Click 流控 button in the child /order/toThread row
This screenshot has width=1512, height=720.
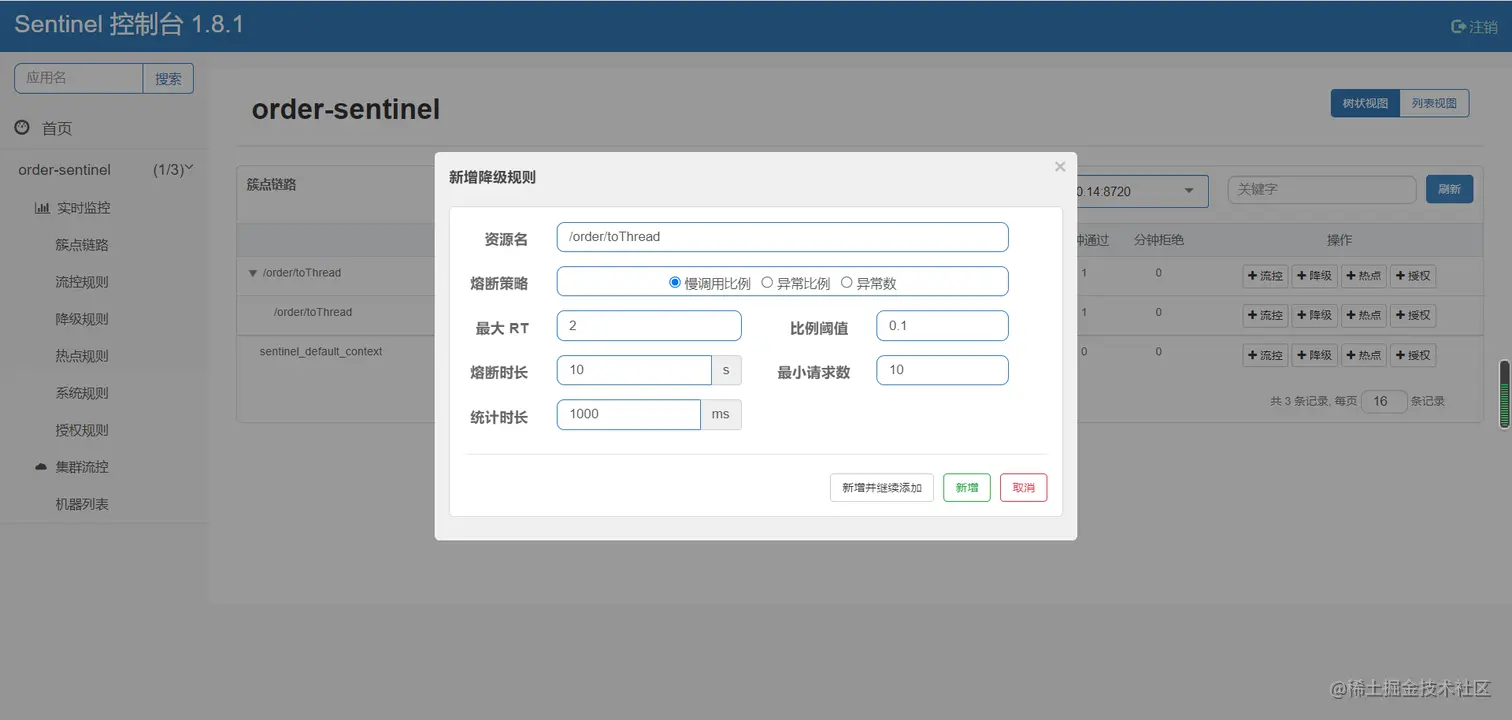click(x=1265, y=315)
